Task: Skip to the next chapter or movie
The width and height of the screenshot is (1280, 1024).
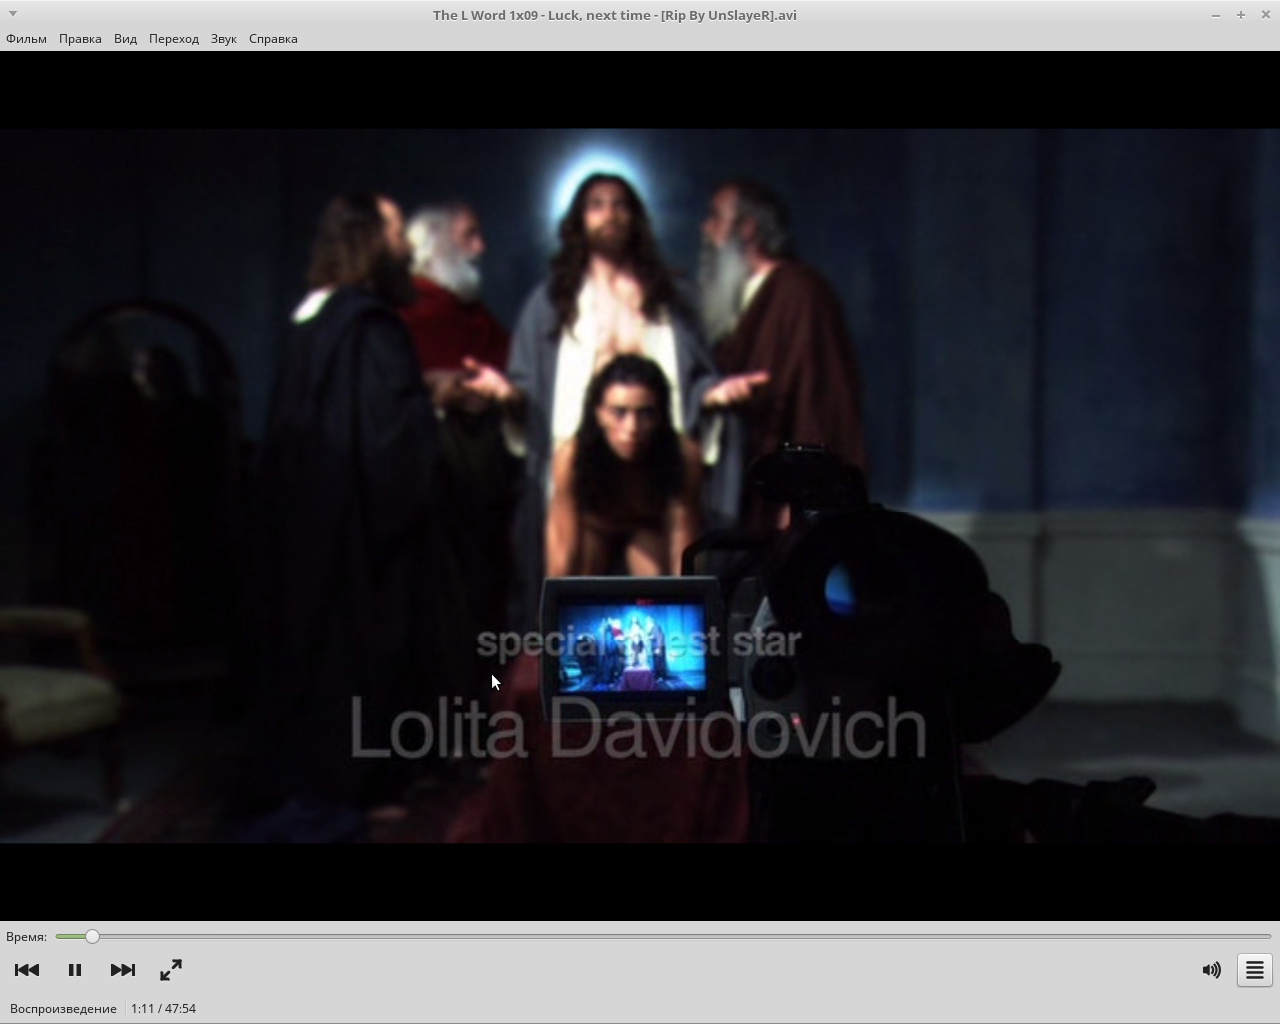Action: pyautogui.click(x=123, y=970)
